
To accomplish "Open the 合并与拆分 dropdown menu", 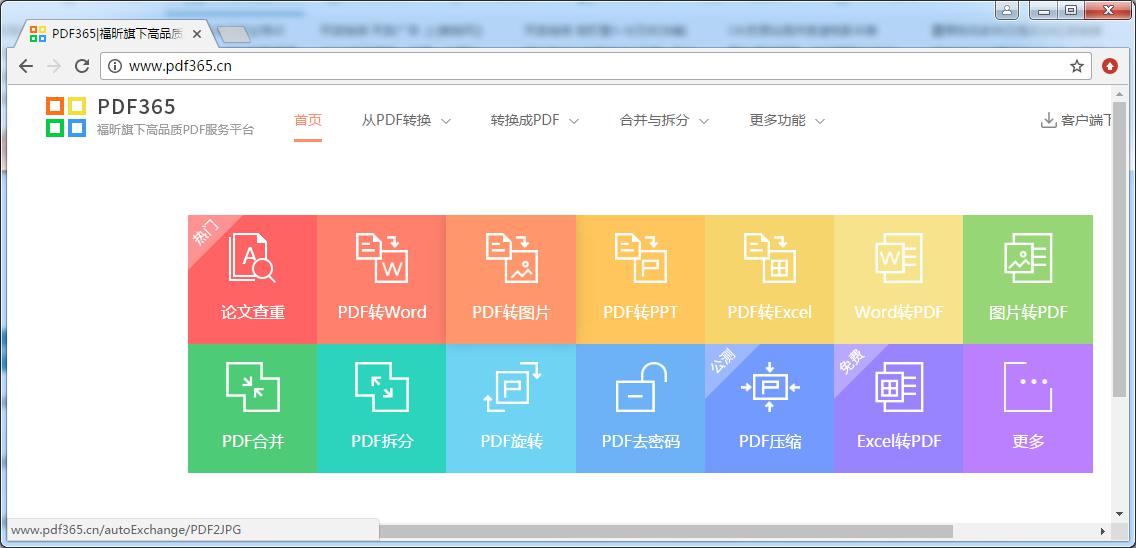I will click(x=664, y=121).
